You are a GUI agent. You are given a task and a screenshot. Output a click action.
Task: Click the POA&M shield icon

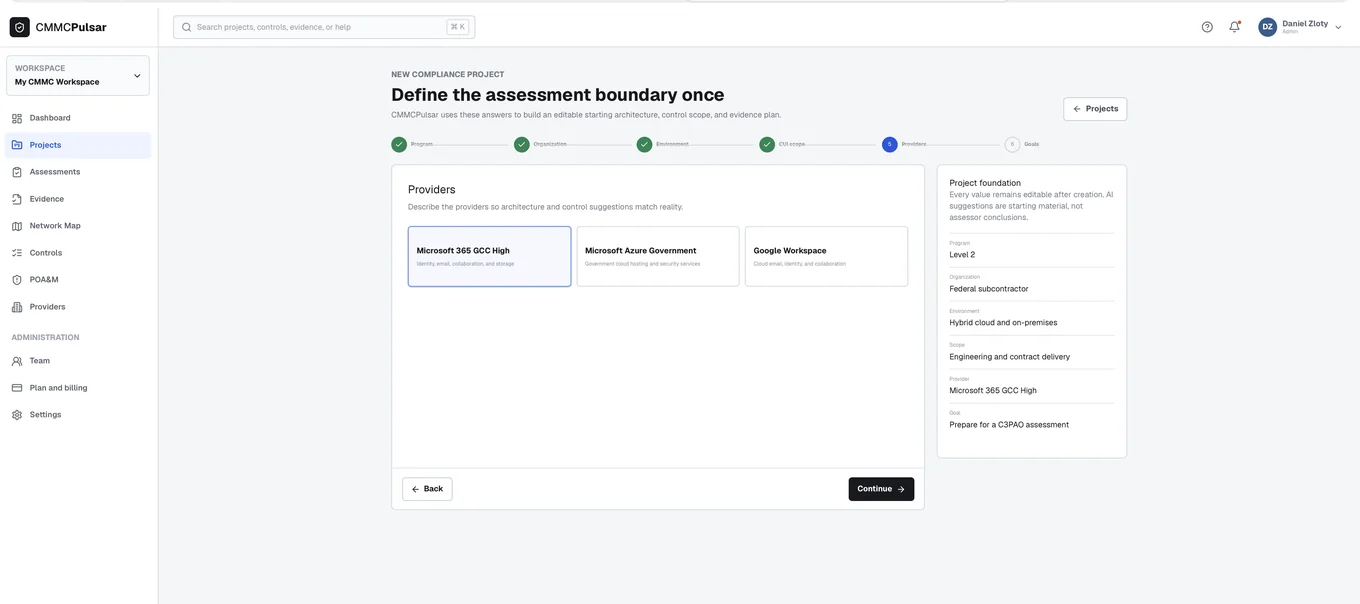[17, 280]
